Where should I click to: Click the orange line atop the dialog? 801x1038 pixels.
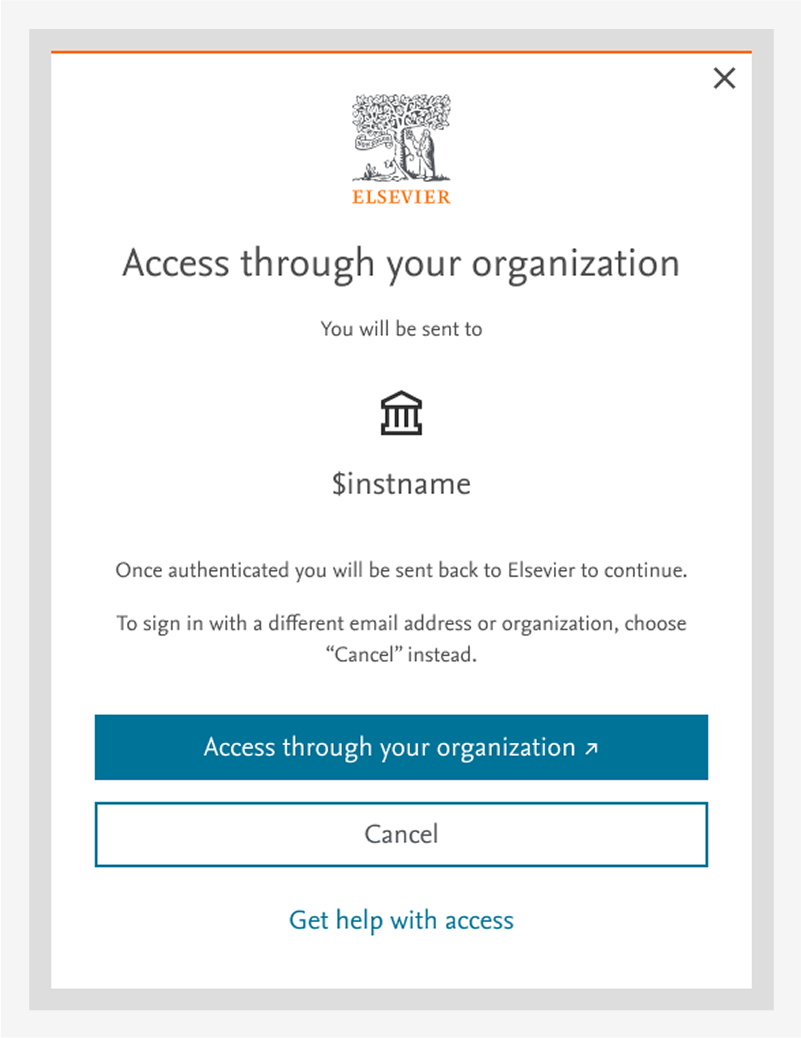[x=401, y=51]
